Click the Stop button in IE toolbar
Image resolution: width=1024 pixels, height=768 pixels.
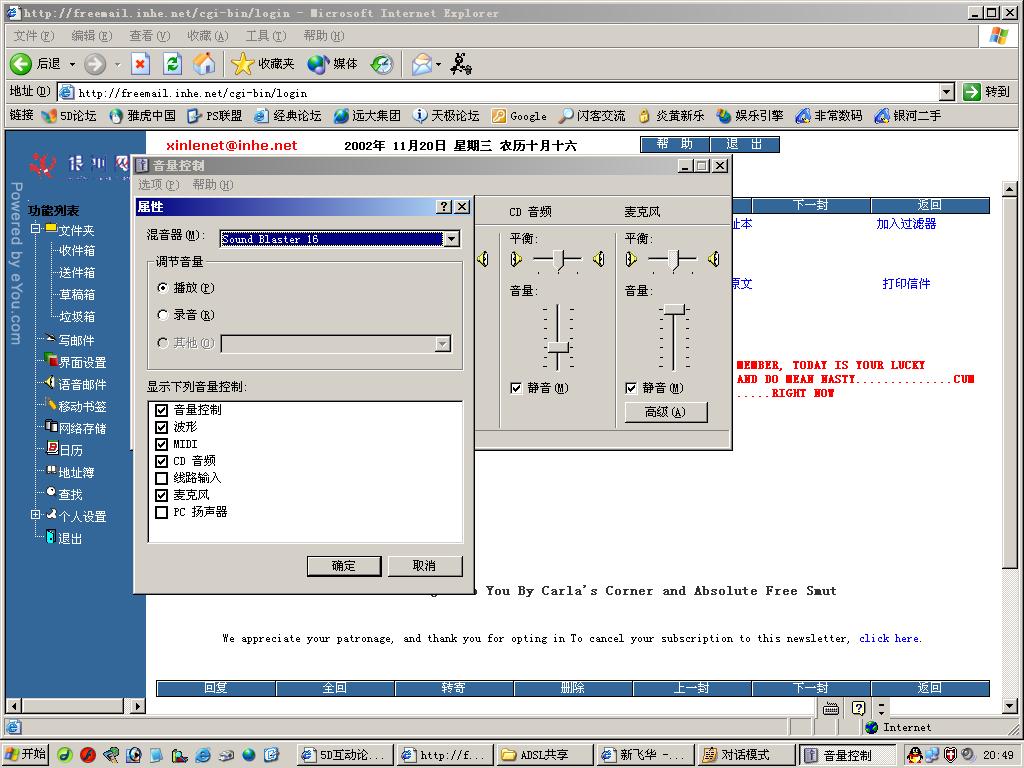pos(141,64)
